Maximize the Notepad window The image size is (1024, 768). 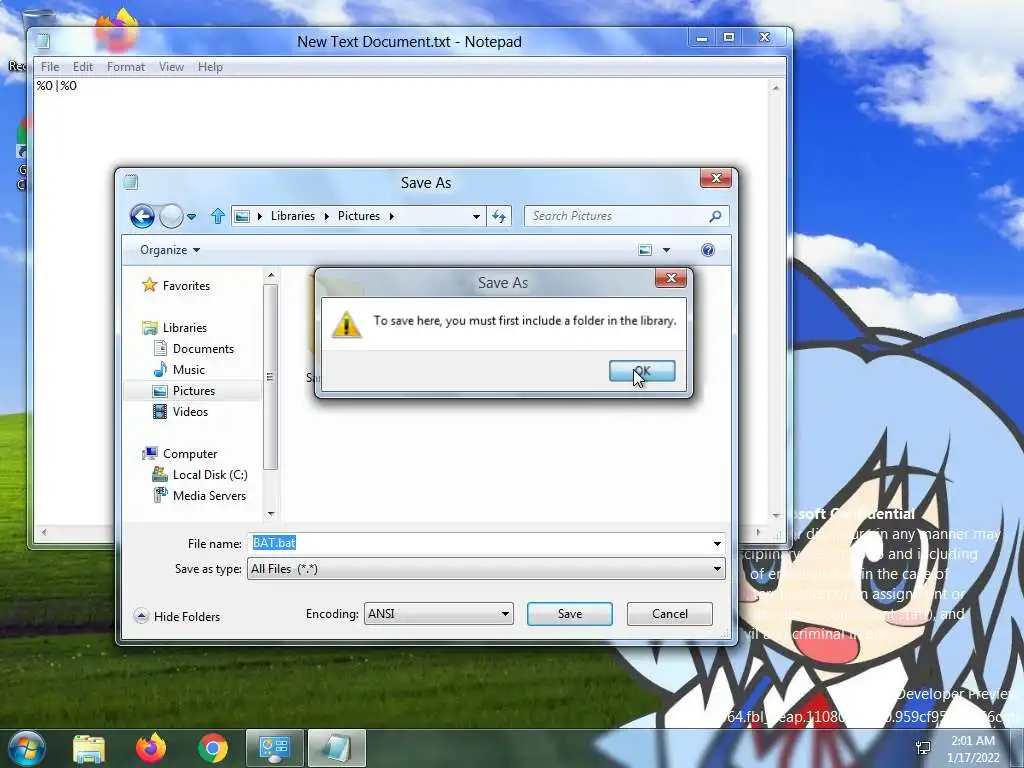(x=729, y=38)
